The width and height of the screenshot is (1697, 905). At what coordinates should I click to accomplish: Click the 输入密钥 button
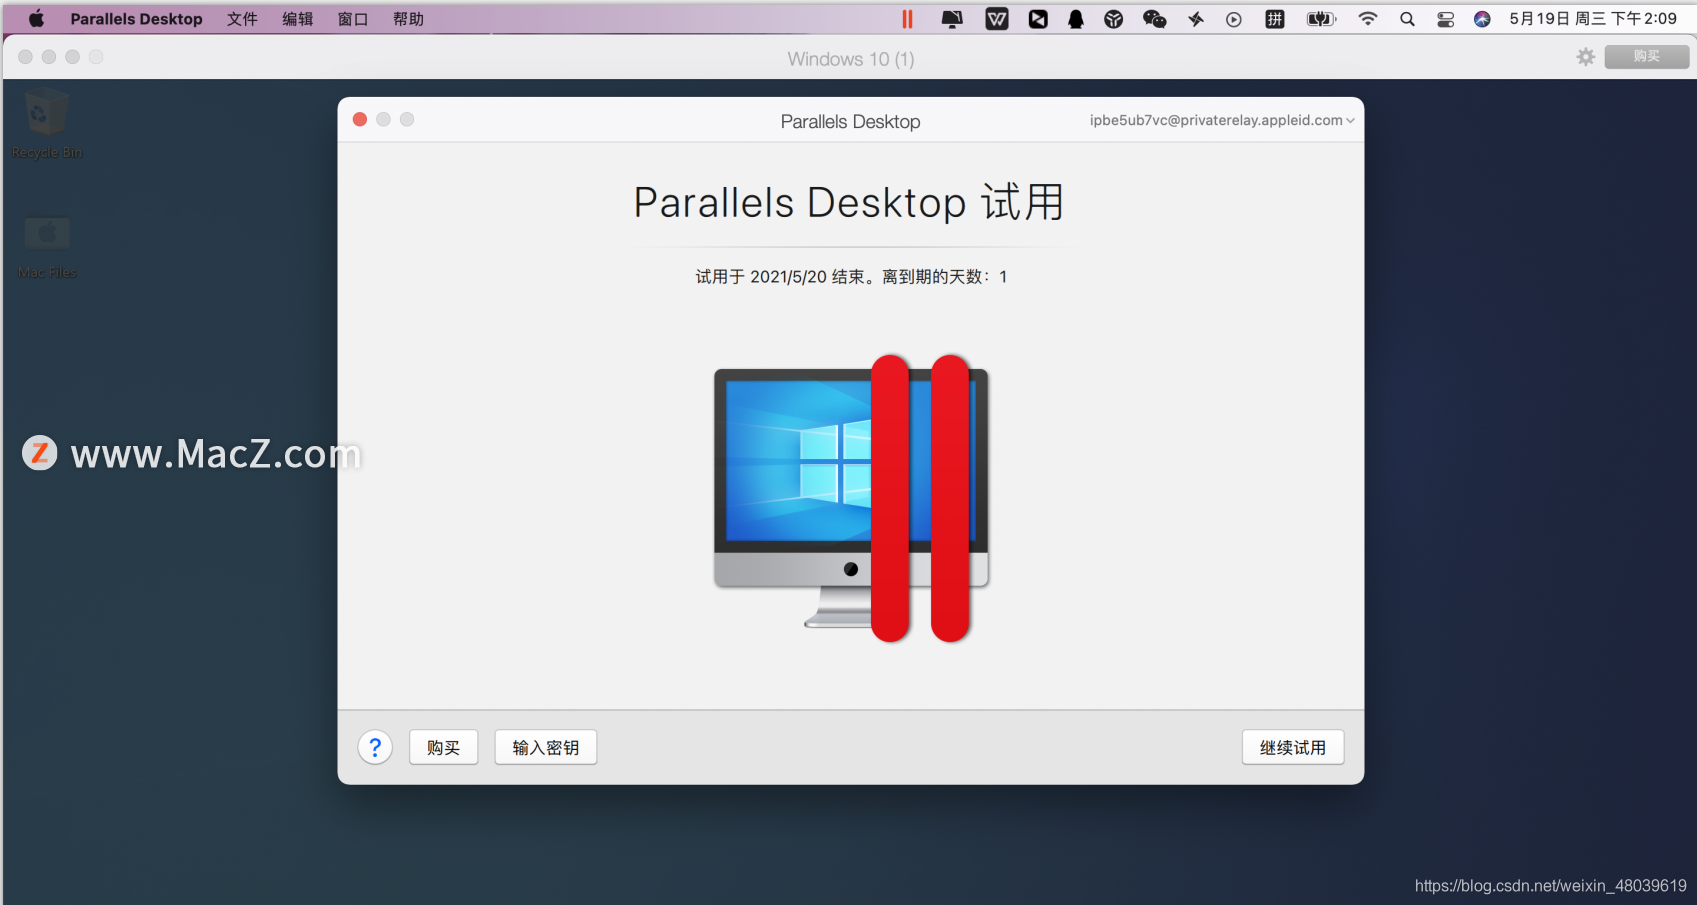click(x=546, y=747)
